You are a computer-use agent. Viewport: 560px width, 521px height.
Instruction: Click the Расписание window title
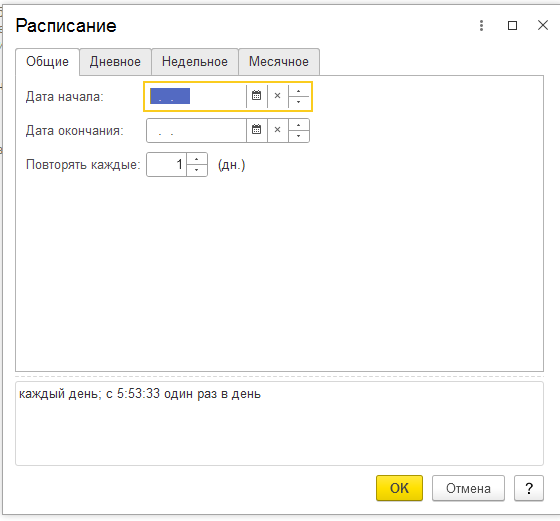[x=66, y=26]
